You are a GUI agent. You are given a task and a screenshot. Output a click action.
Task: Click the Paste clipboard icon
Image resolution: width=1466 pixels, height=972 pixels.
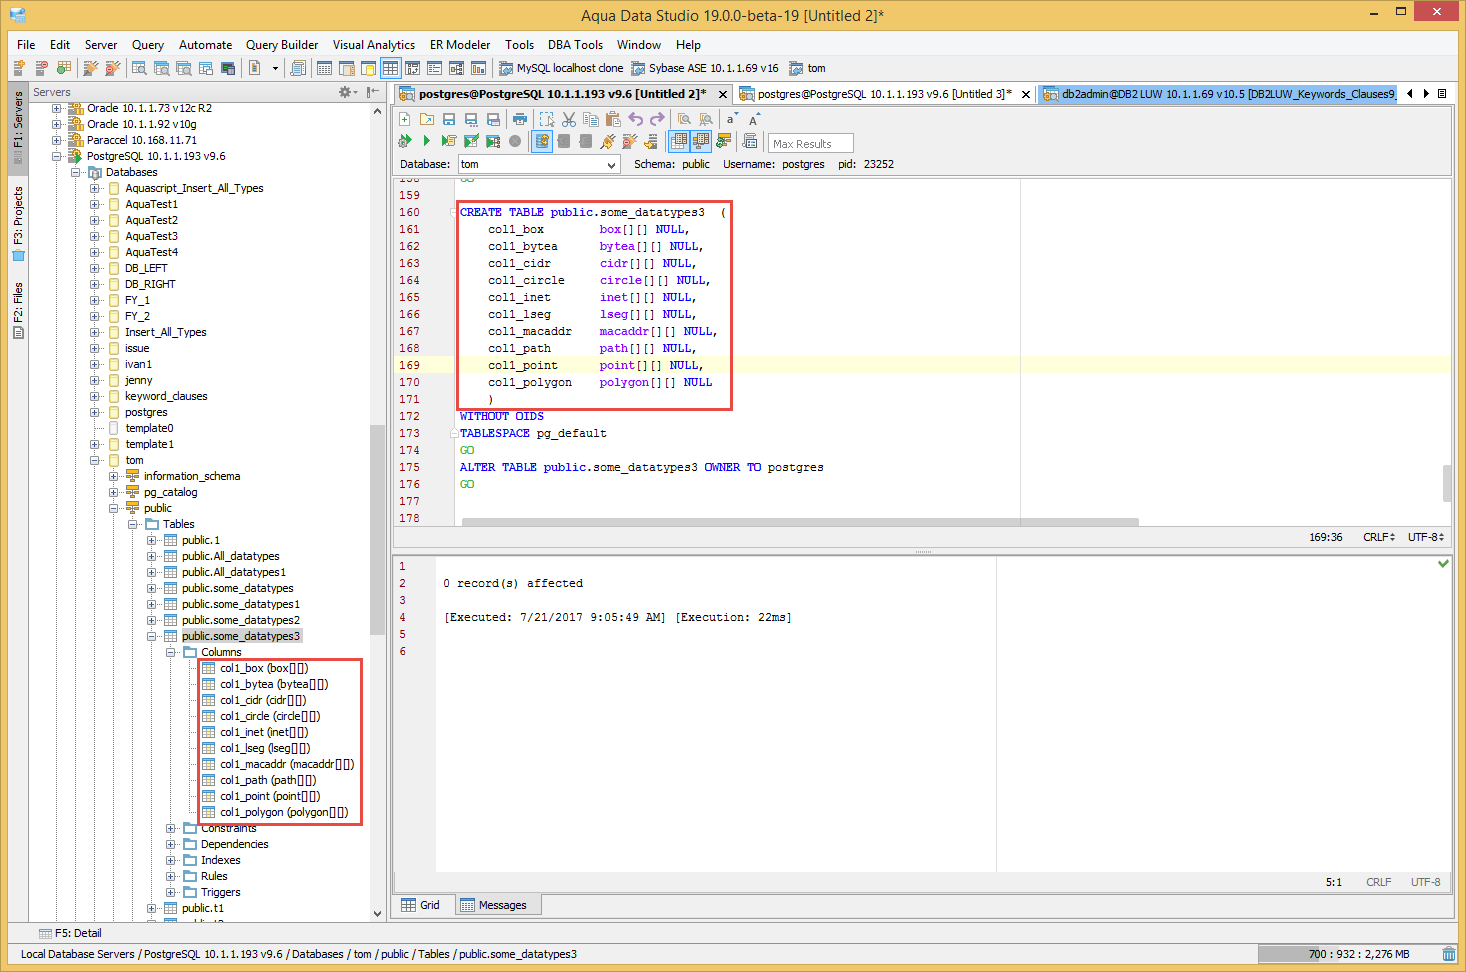point(613,119)
